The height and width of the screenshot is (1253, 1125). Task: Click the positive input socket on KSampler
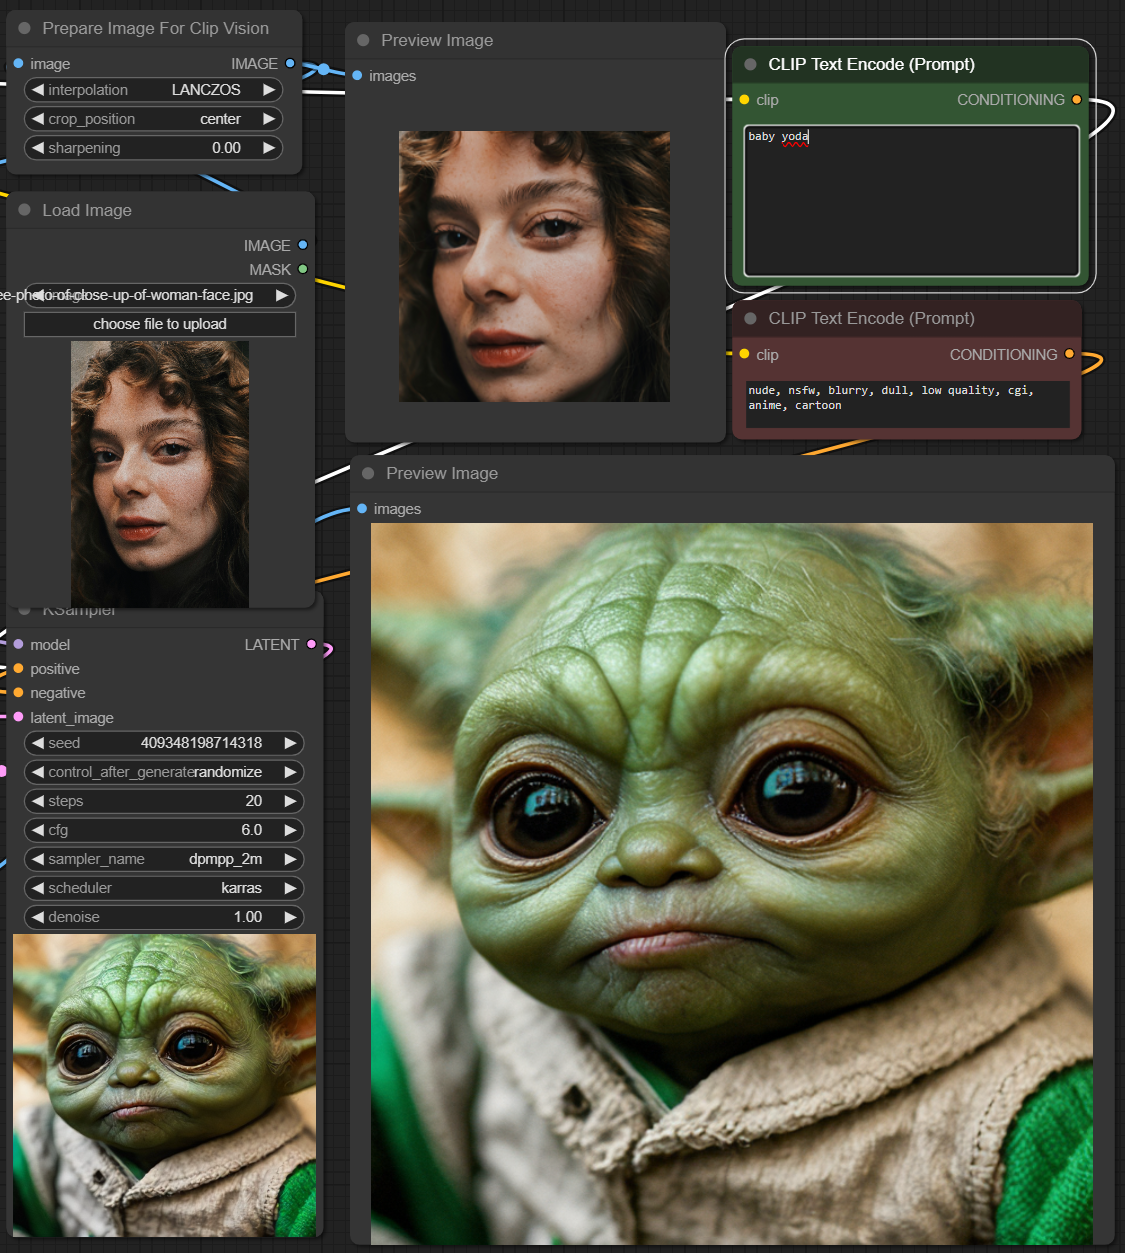[x=18, y=669]
